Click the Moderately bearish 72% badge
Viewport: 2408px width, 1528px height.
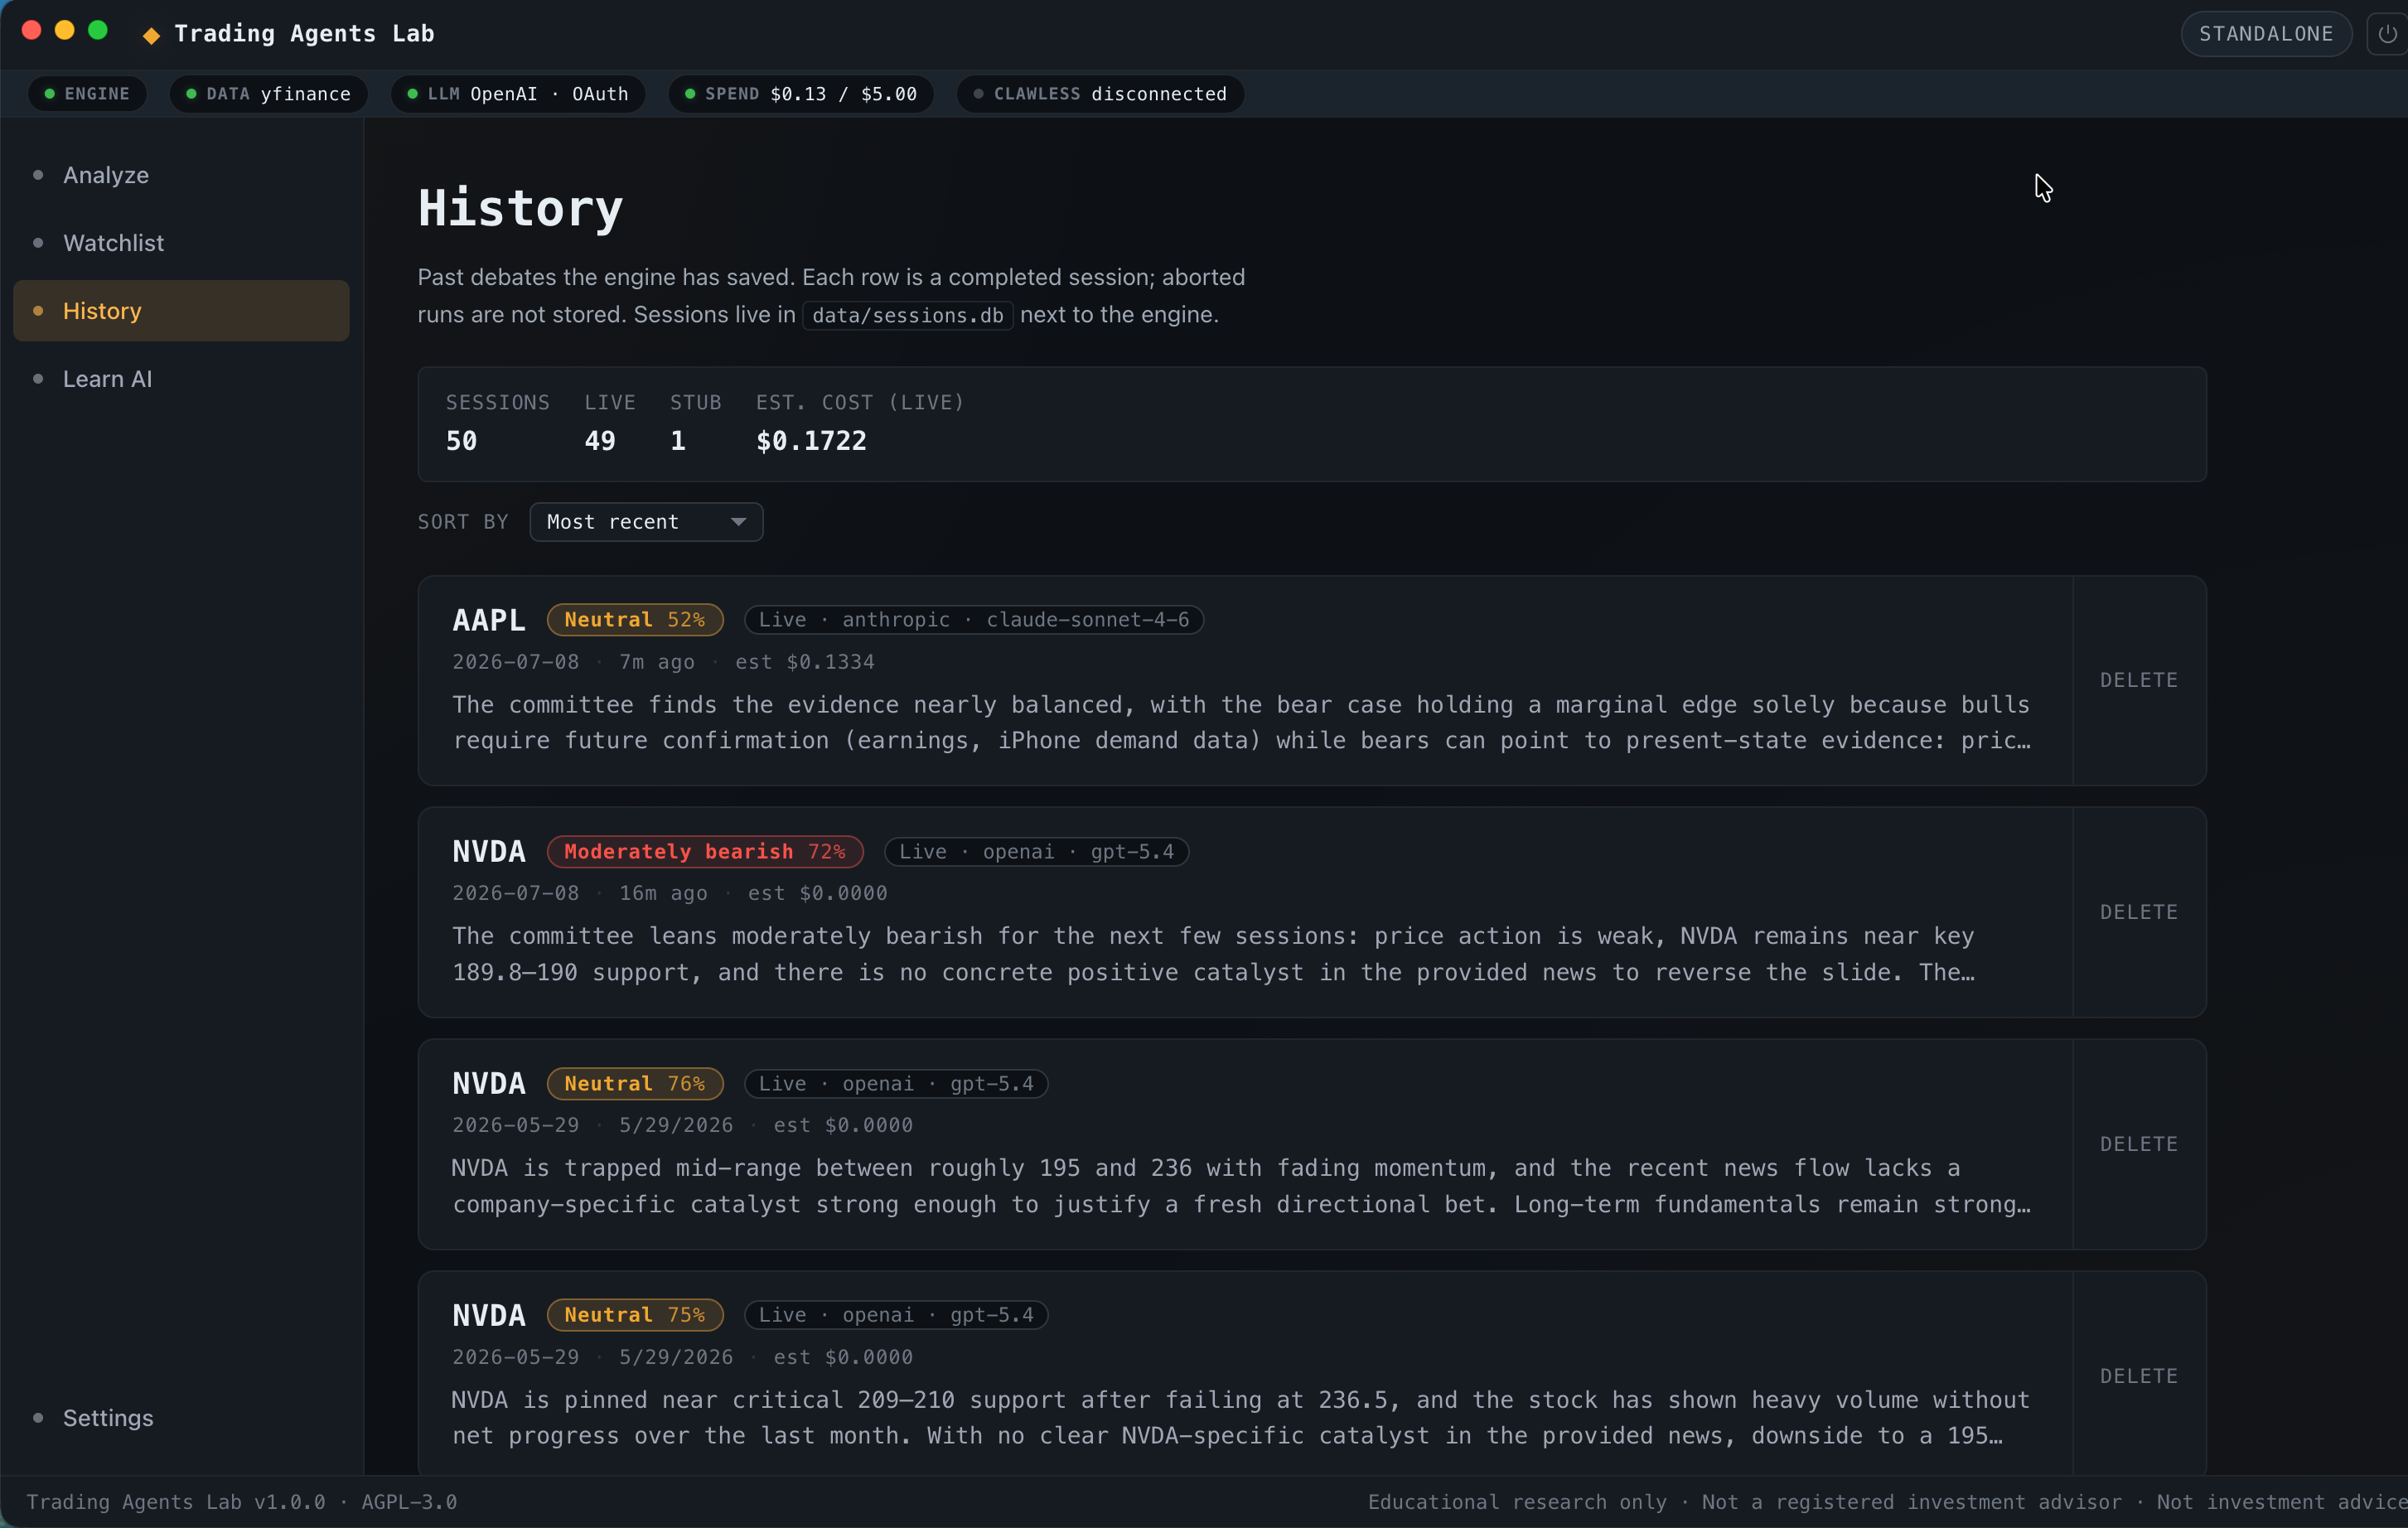tap(705, 852)
